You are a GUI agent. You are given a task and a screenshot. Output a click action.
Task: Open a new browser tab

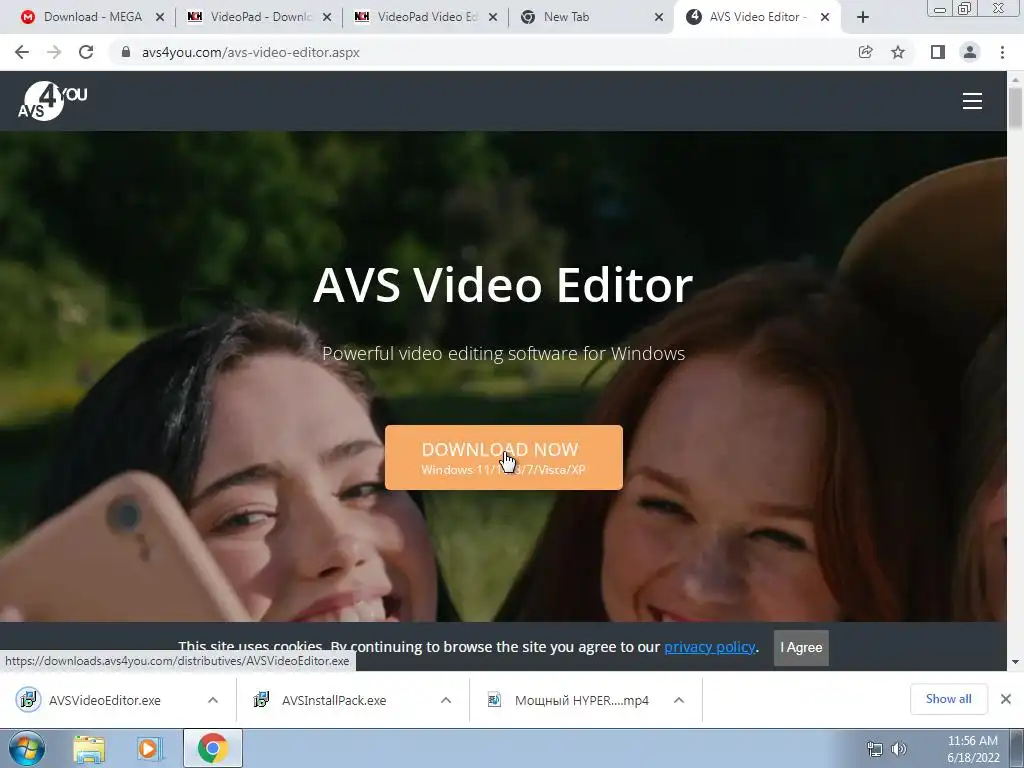pyautogui.click(x=863, y=17)
